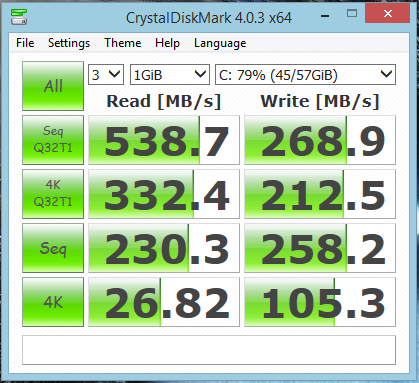Maximize the CrystalDiskMark window
419x383 pixels.
(352, 14)
